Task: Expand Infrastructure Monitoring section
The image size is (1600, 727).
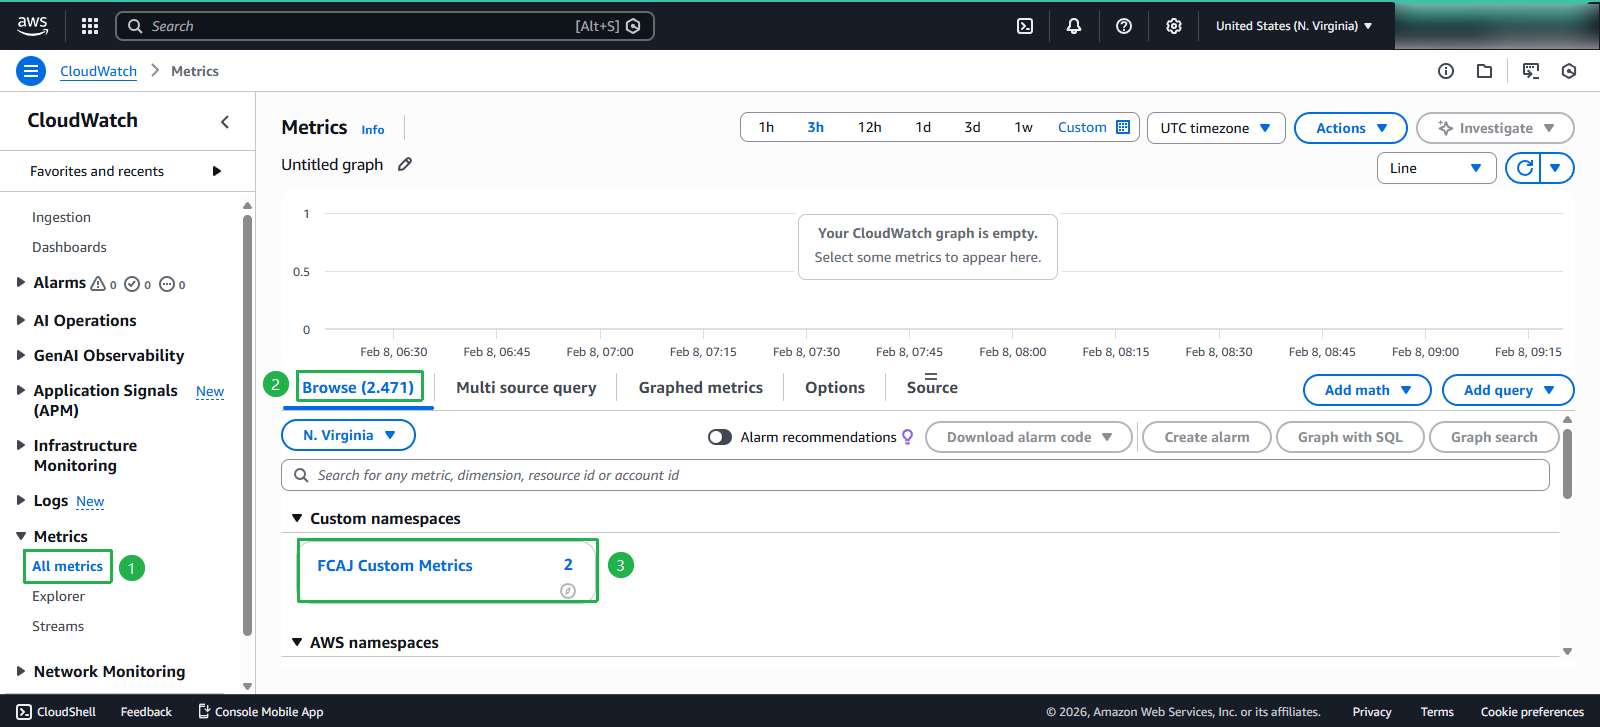Action: tap(21, 445)
